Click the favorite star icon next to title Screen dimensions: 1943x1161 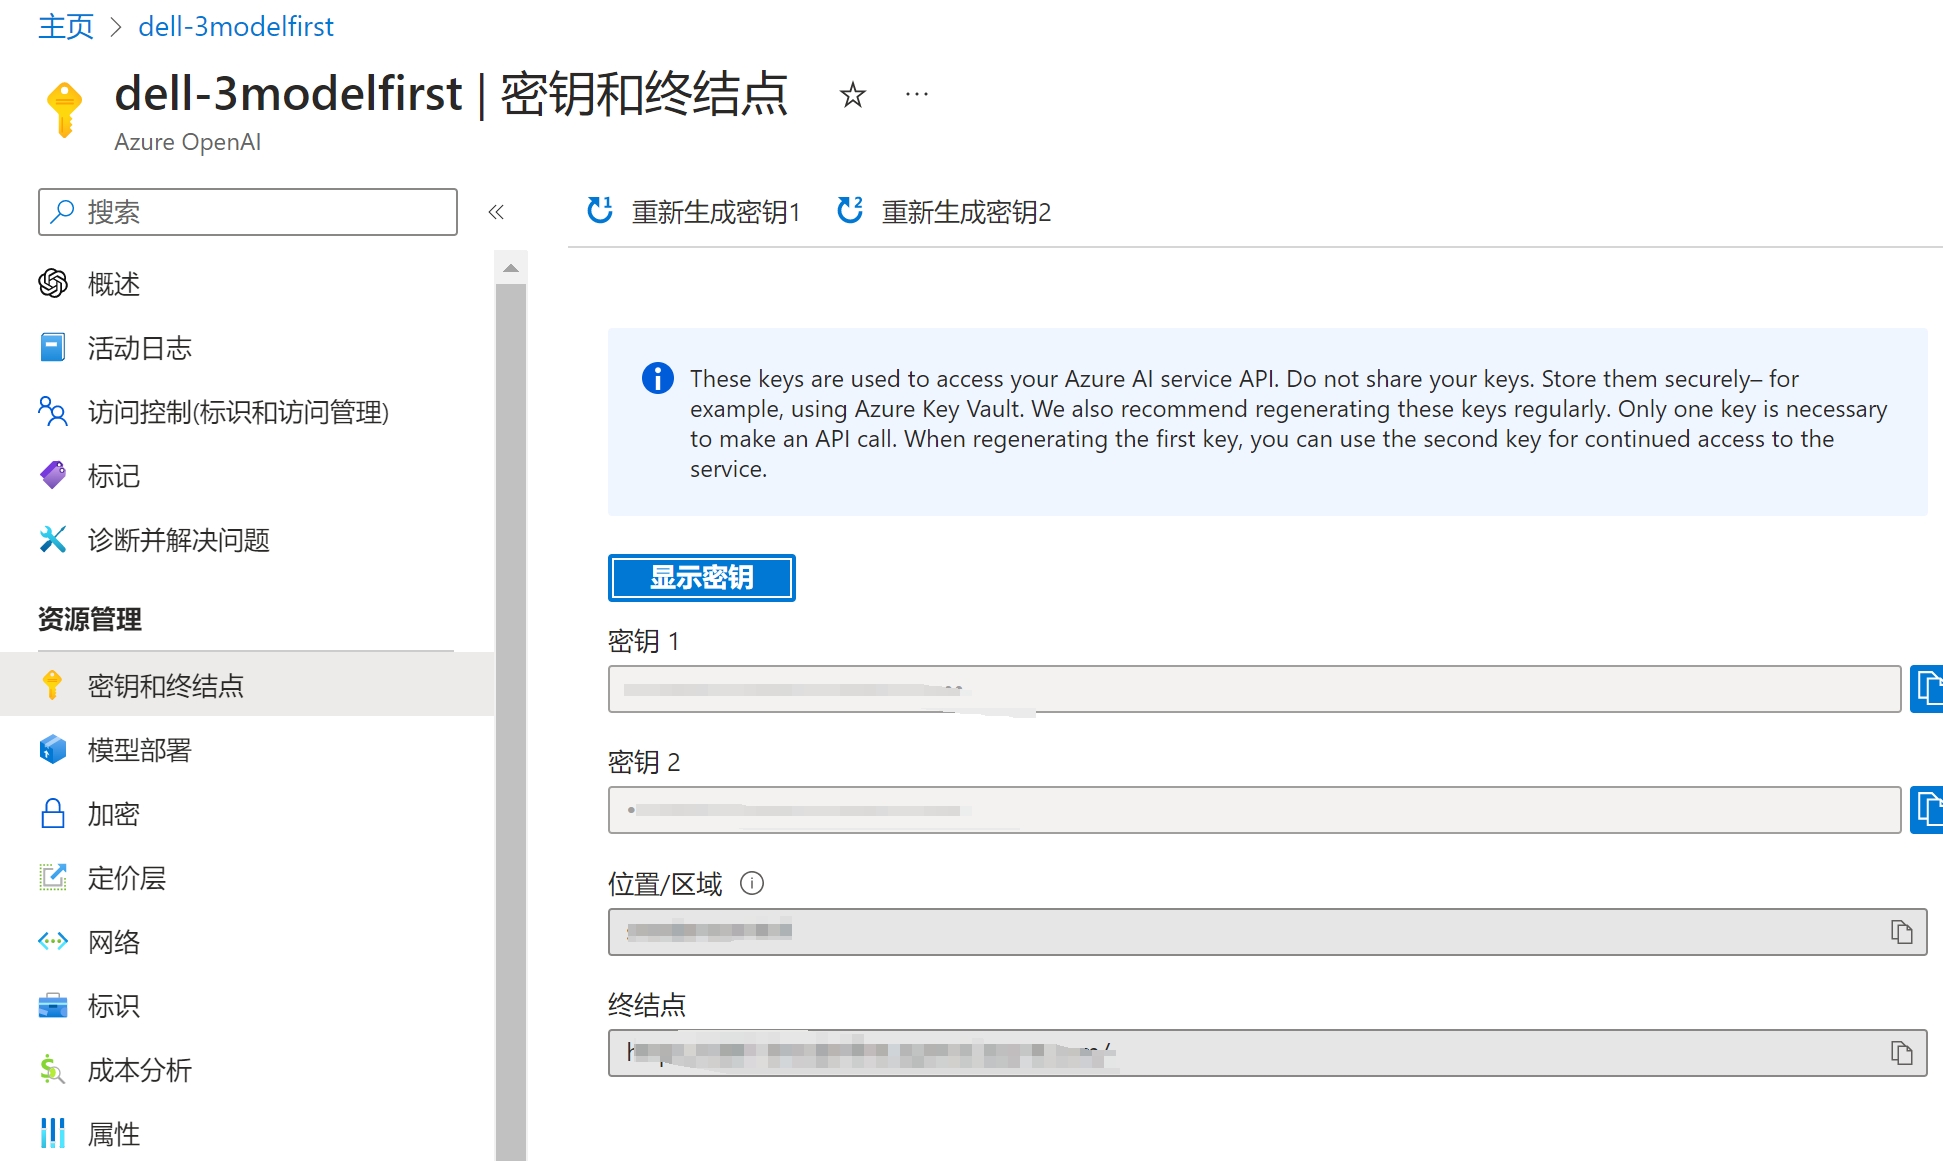click(x=852, y=95)
